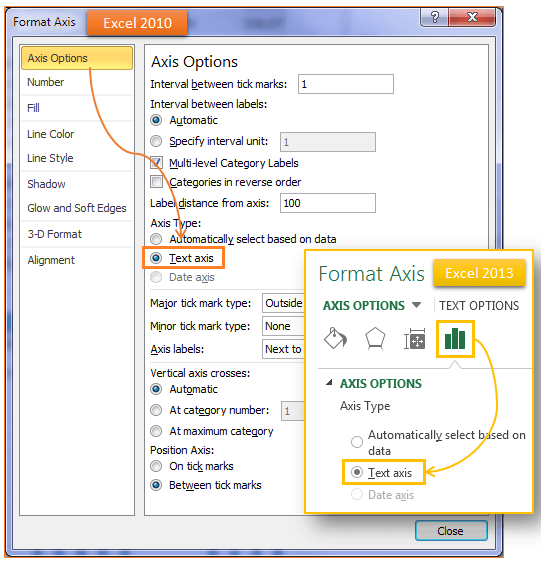541x563 pixels.
Task: Open the Fill category
Action: pos(77,108)
